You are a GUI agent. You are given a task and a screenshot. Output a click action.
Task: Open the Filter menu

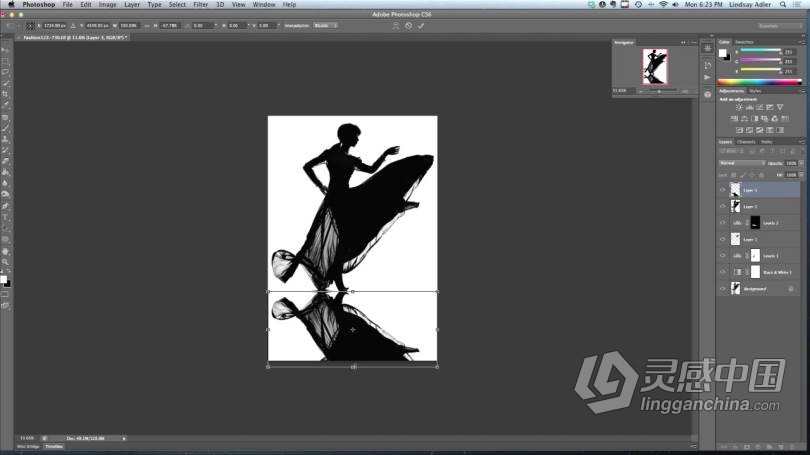[200, 5]
